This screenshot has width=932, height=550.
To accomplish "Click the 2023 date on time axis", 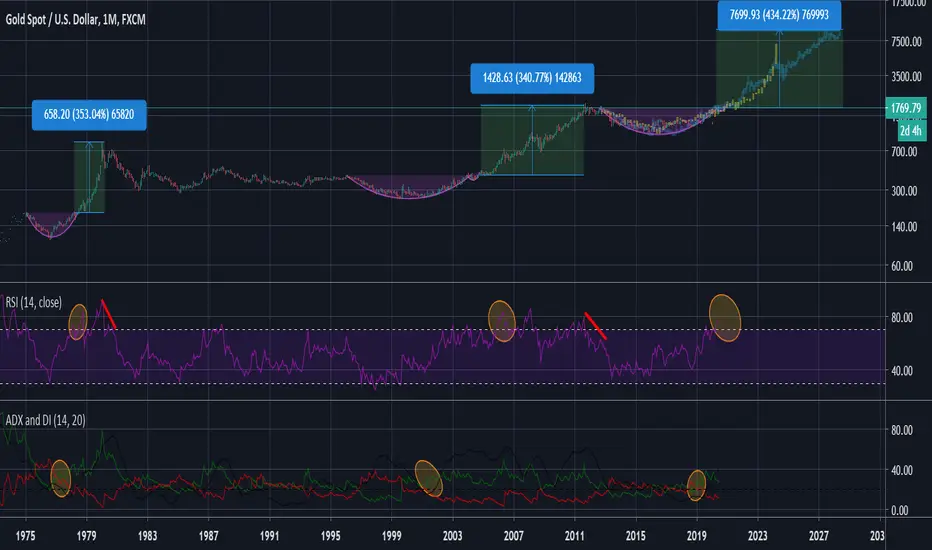I will [x=758, y=536].
